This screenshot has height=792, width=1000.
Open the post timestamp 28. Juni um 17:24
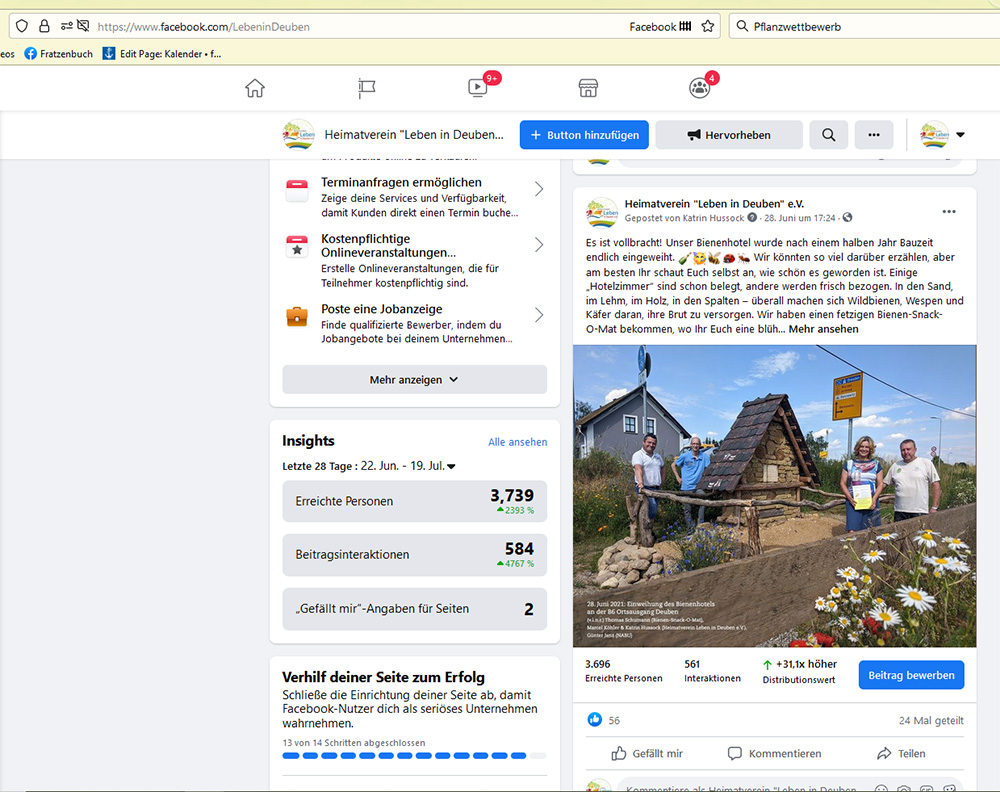pyautogui.click(x=799, y=218)
